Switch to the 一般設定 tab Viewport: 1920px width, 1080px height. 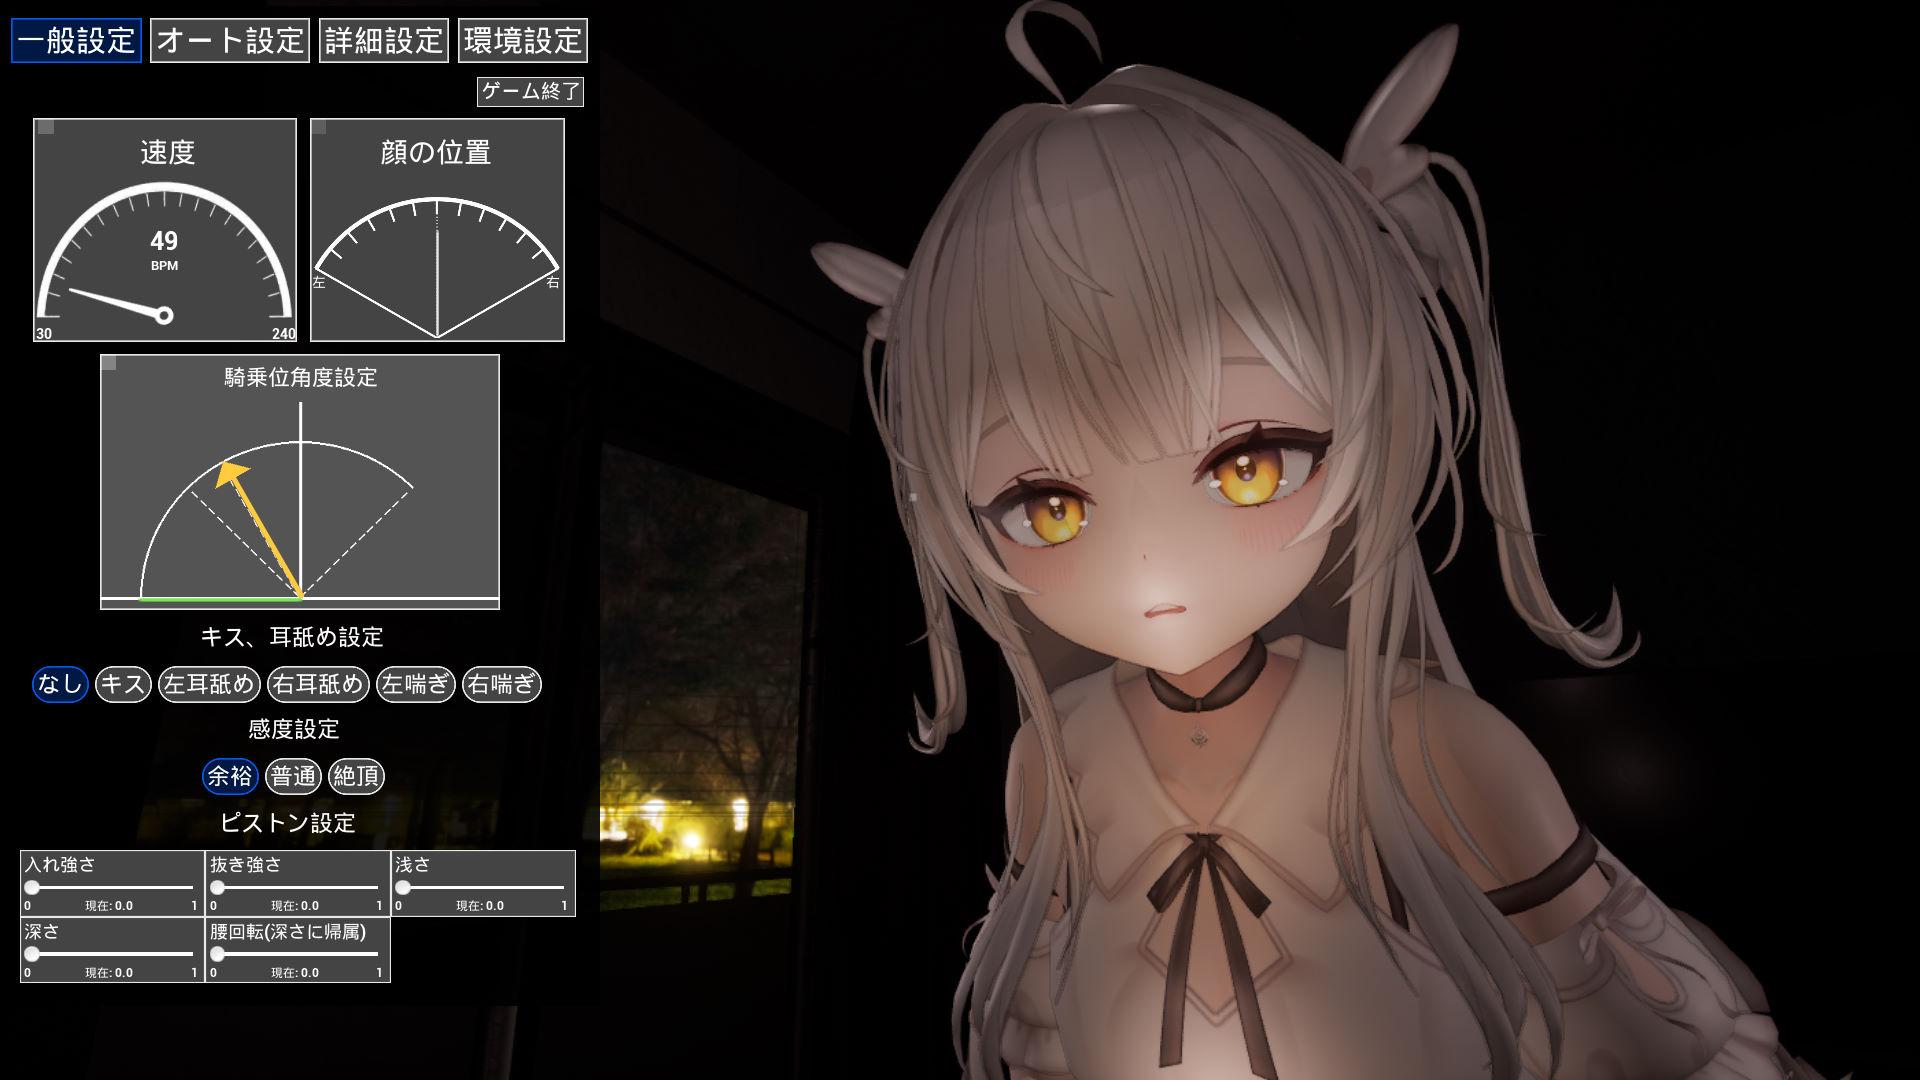(76, 40)
